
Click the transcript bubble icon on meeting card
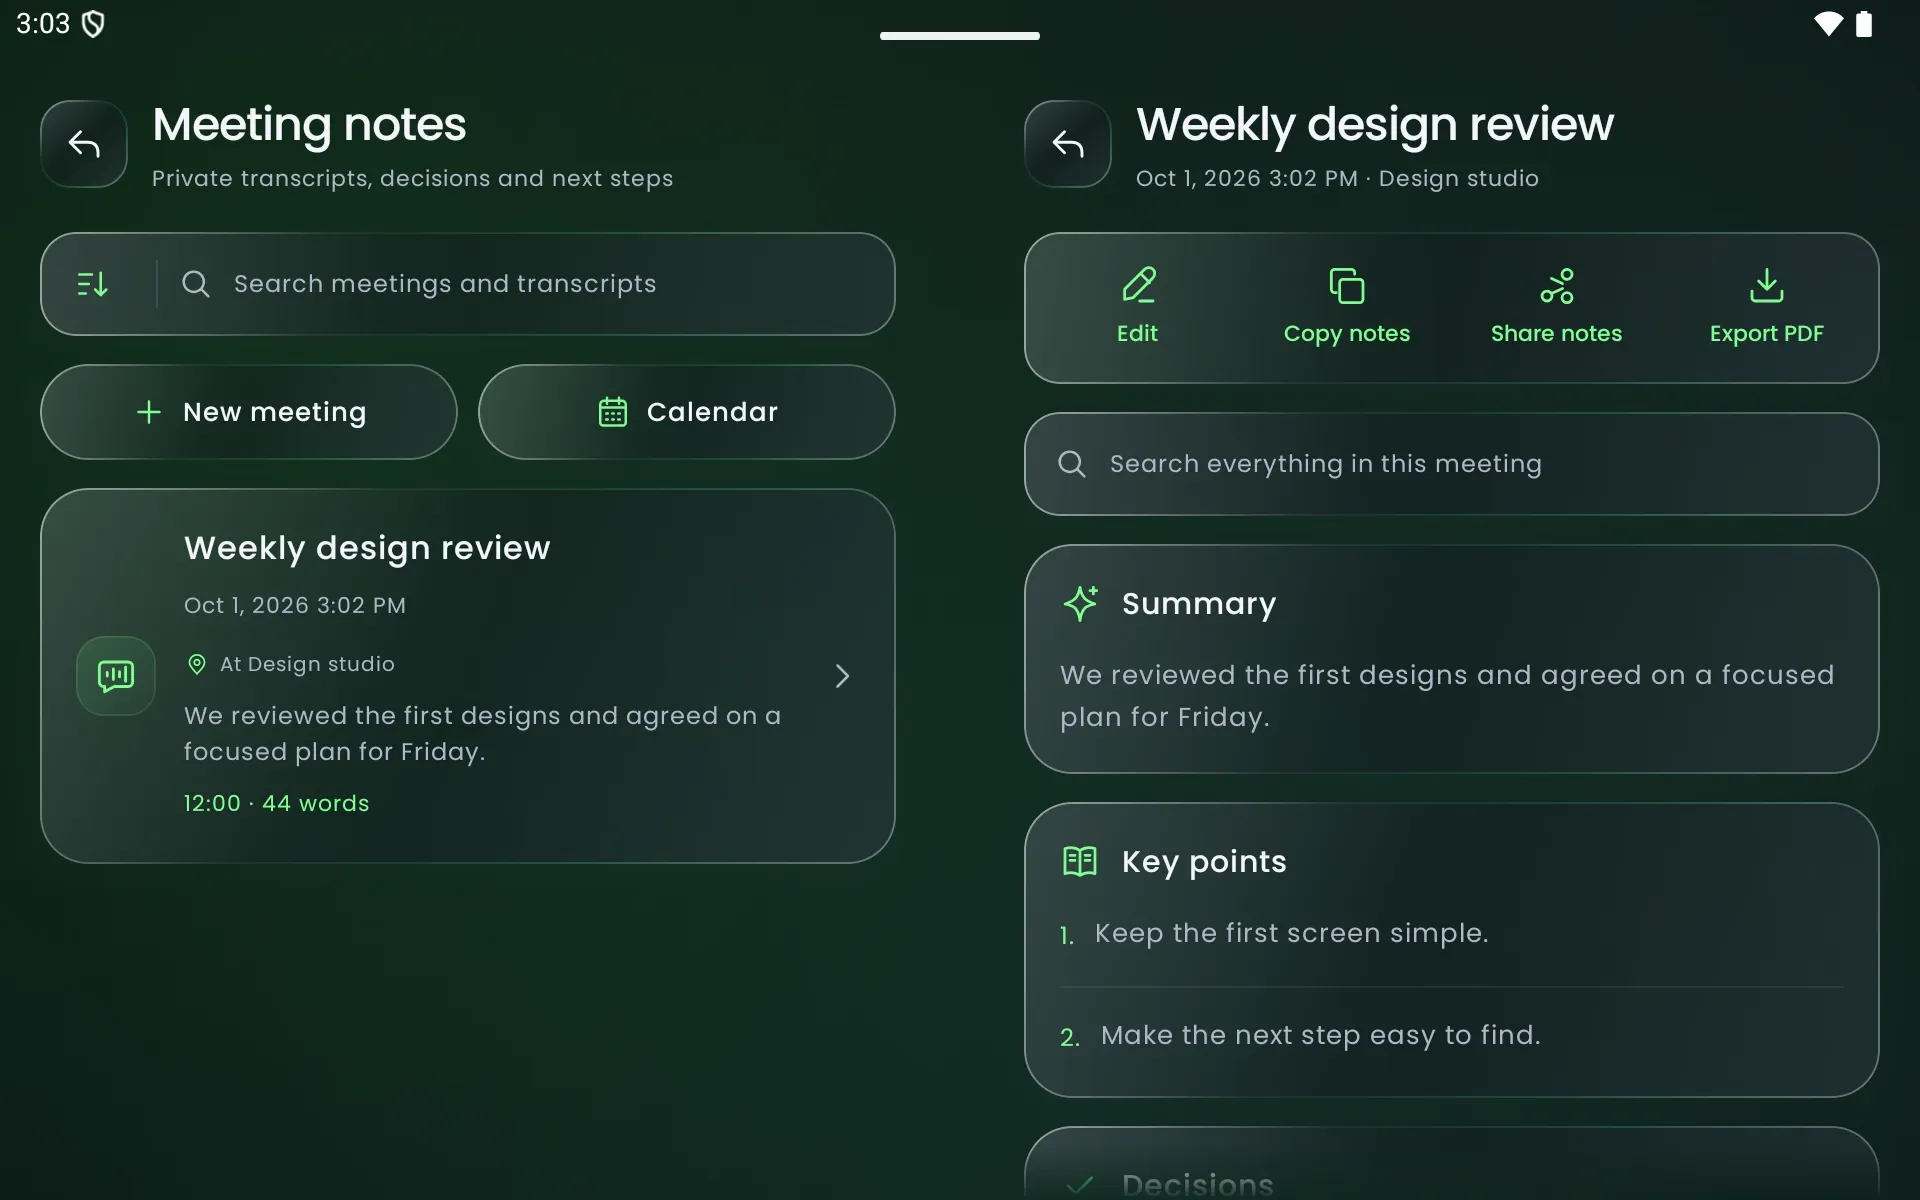116,676
